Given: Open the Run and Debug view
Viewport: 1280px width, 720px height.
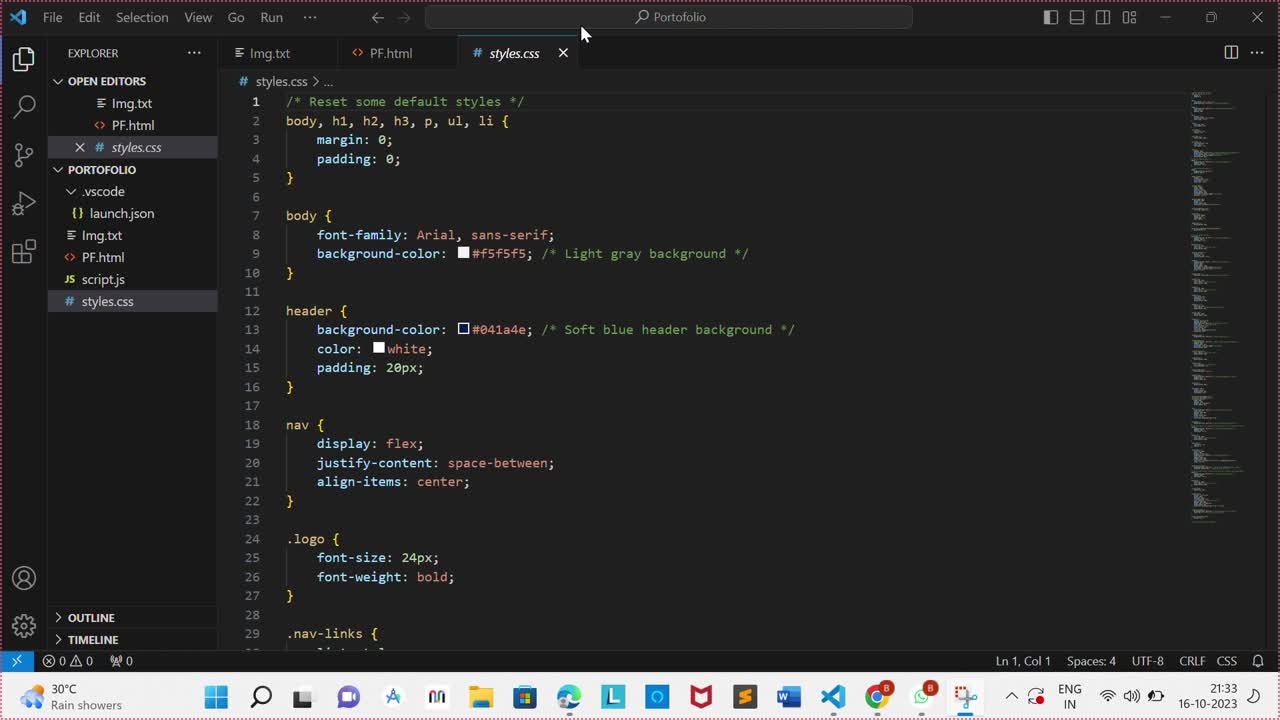Looking at the screenshot, I should (x=24, y=204).
